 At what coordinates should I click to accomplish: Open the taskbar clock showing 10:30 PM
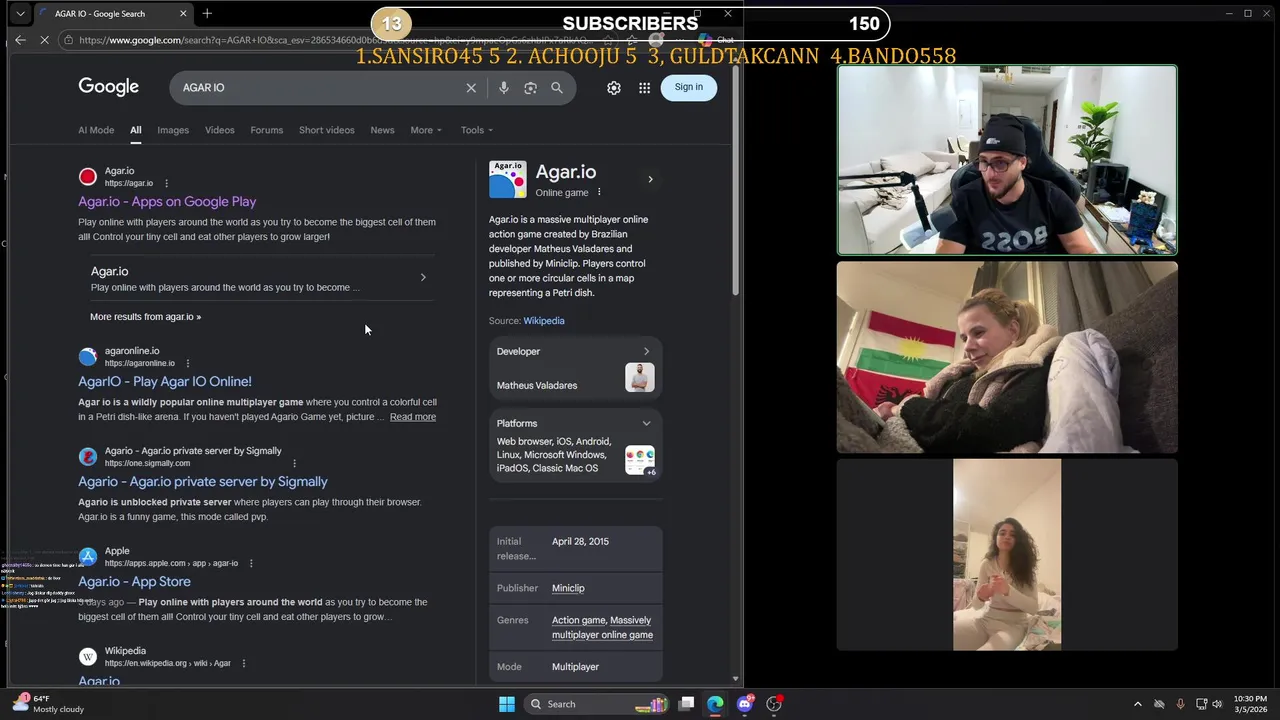pos(1250,704)
